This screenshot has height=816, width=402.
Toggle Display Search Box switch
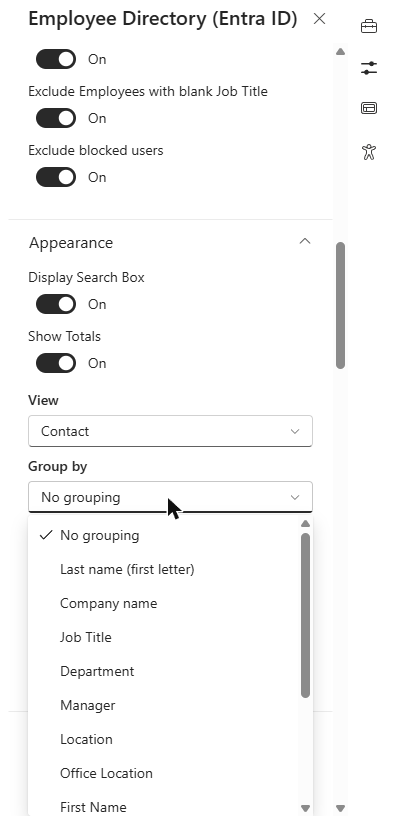[x=56, y=304]
